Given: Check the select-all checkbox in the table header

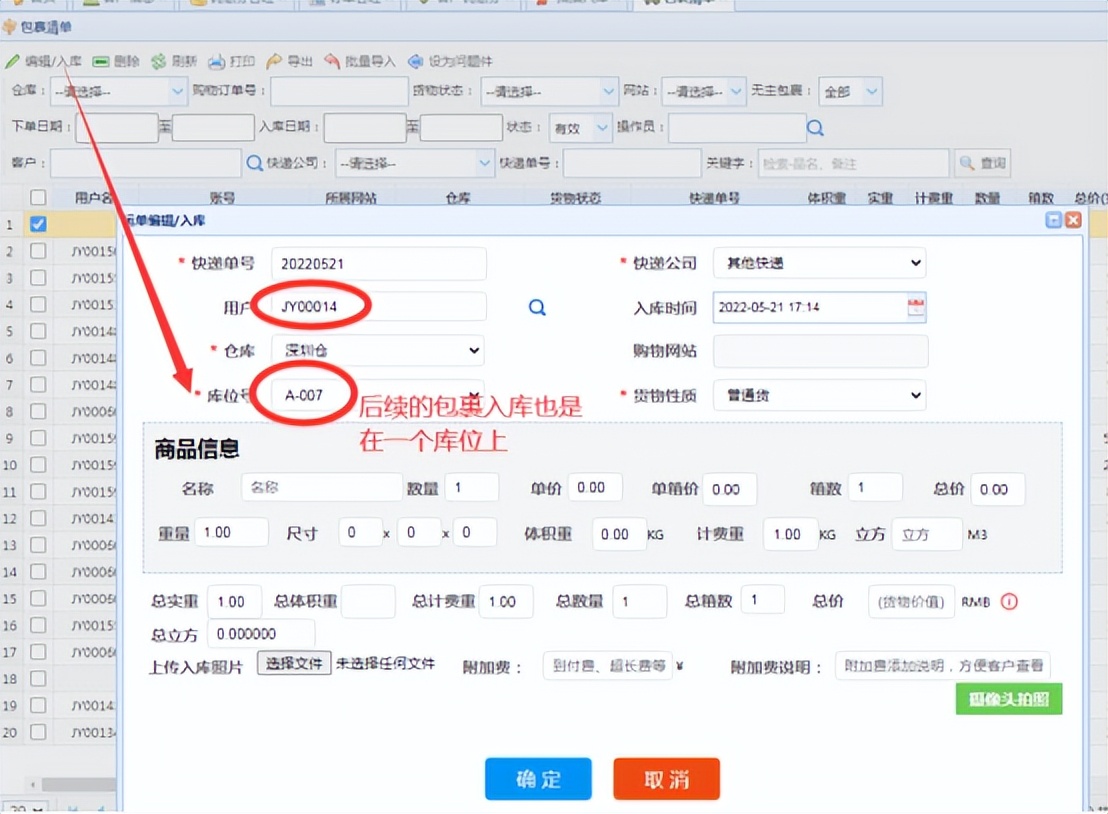Looking at the screenshot, I should (x=36, y=197).
